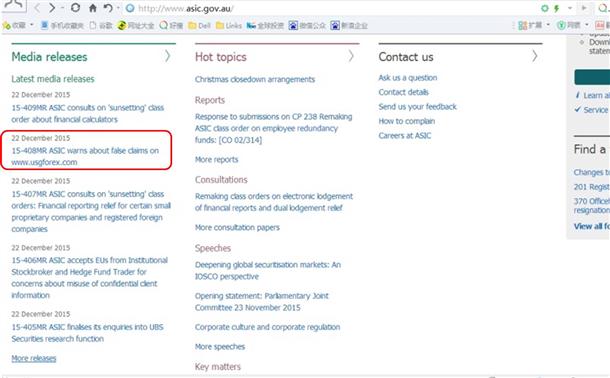The width and height of the screenshot is (610, 378).
Task: Click Ask us a question link
Action: coord(408,78)
